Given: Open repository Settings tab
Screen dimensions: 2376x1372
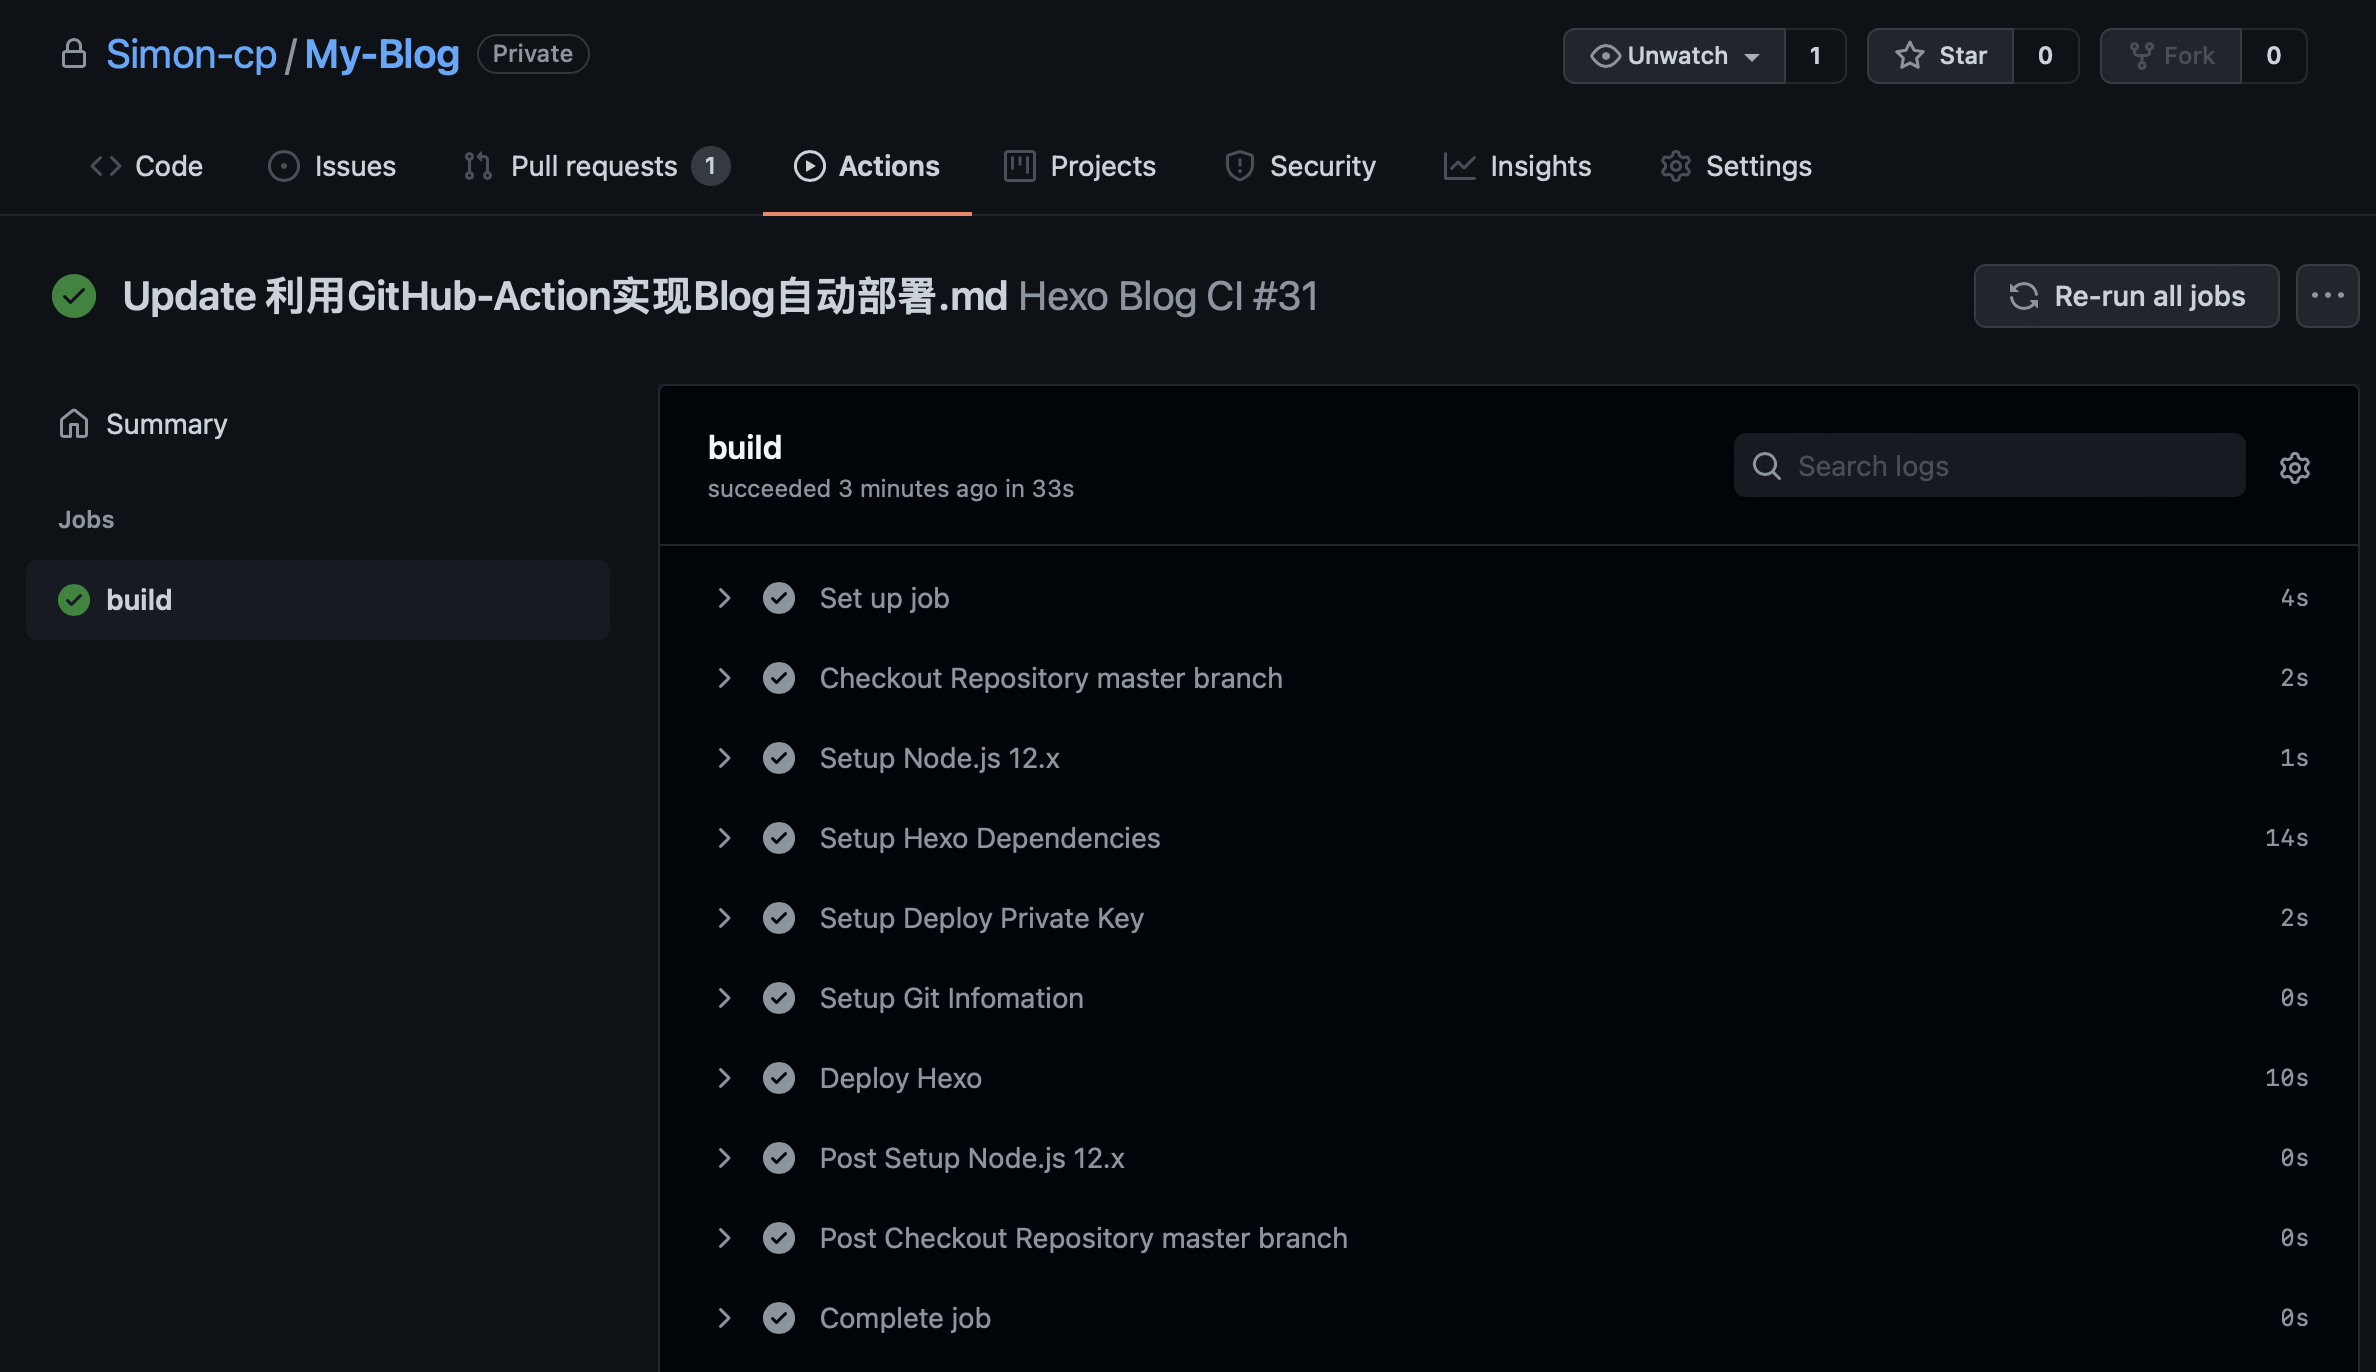Looking at the screenshot, I should 1736,166.
